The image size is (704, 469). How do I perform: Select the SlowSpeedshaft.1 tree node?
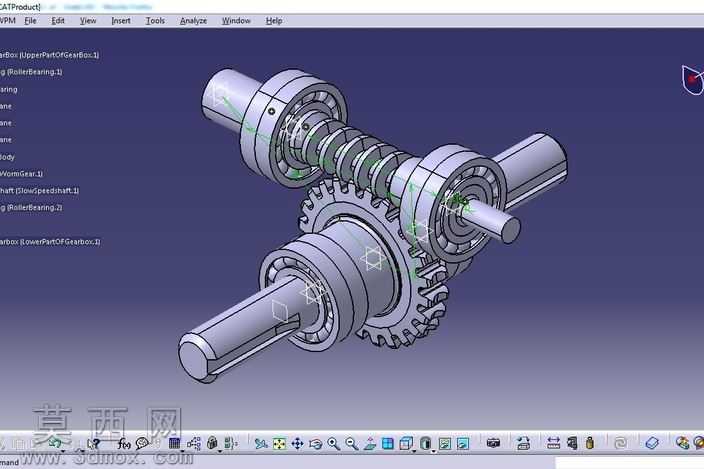40,191
